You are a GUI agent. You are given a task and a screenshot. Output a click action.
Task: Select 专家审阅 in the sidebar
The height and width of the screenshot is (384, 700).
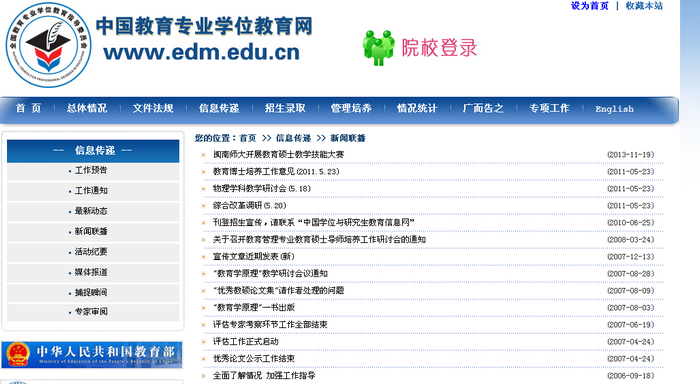pos(91,312)
